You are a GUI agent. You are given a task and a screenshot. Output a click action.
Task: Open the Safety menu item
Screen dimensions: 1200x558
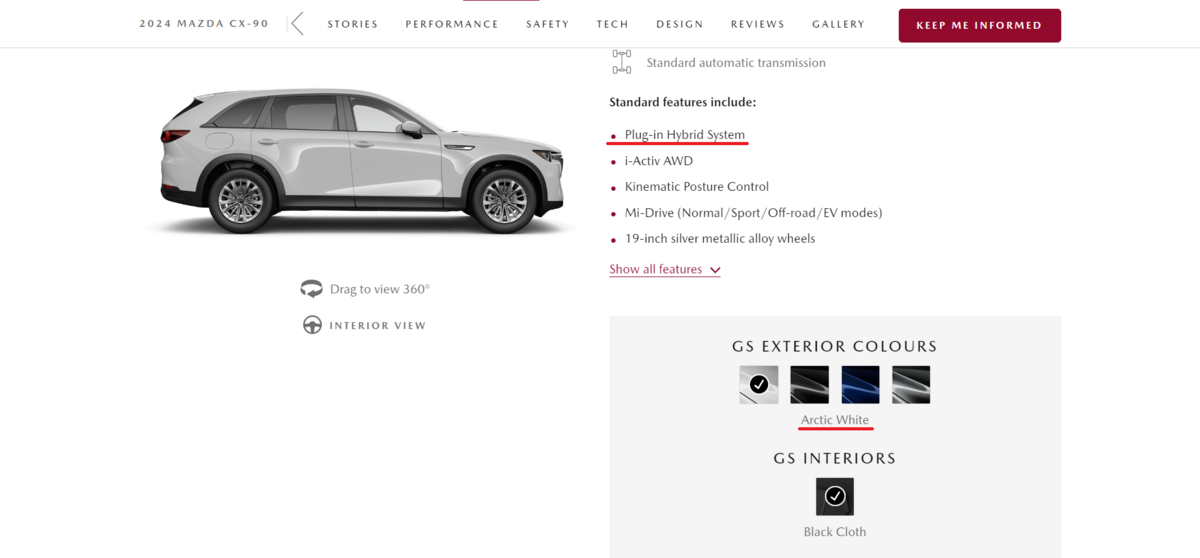(548, 24)
